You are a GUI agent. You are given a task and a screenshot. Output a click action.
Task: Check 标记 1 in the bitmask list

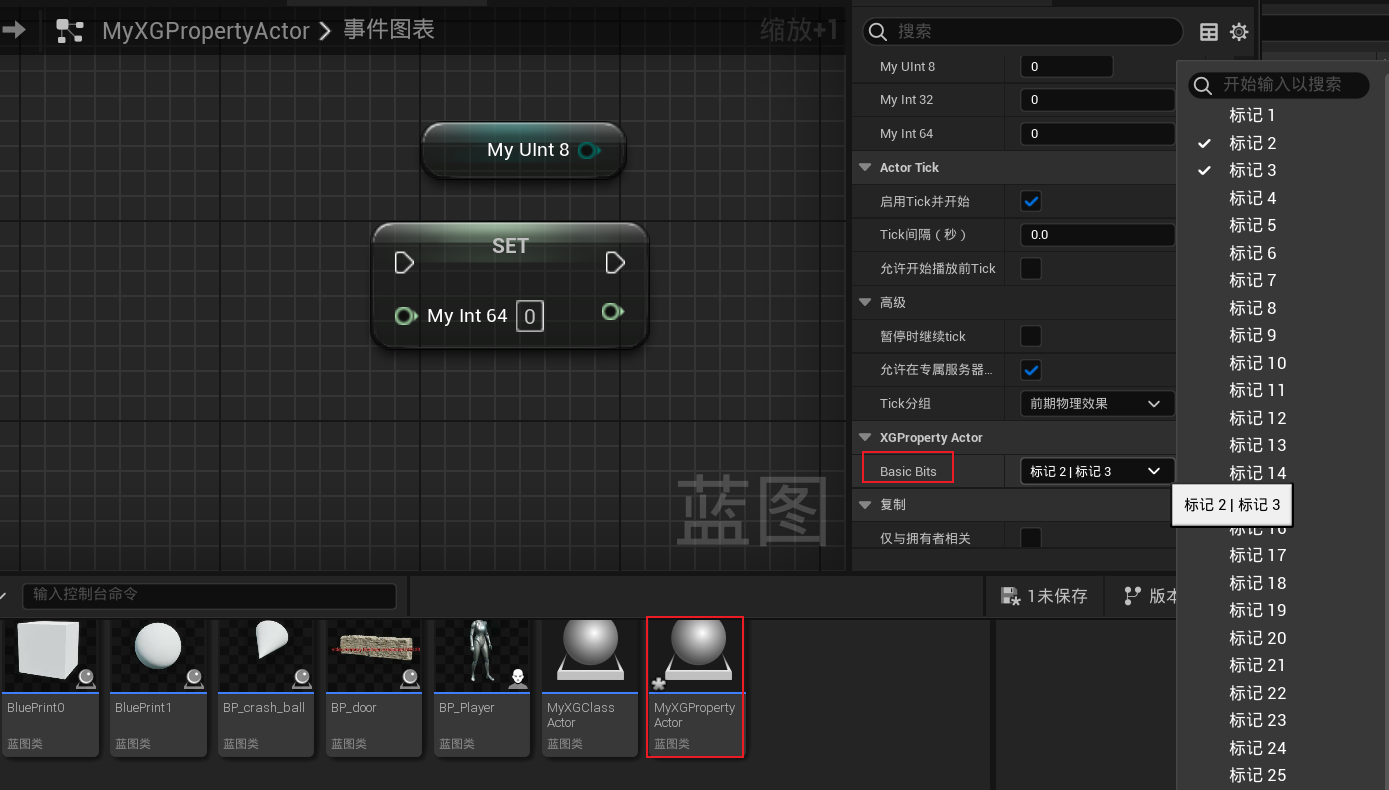click(x=1252, y=115)
